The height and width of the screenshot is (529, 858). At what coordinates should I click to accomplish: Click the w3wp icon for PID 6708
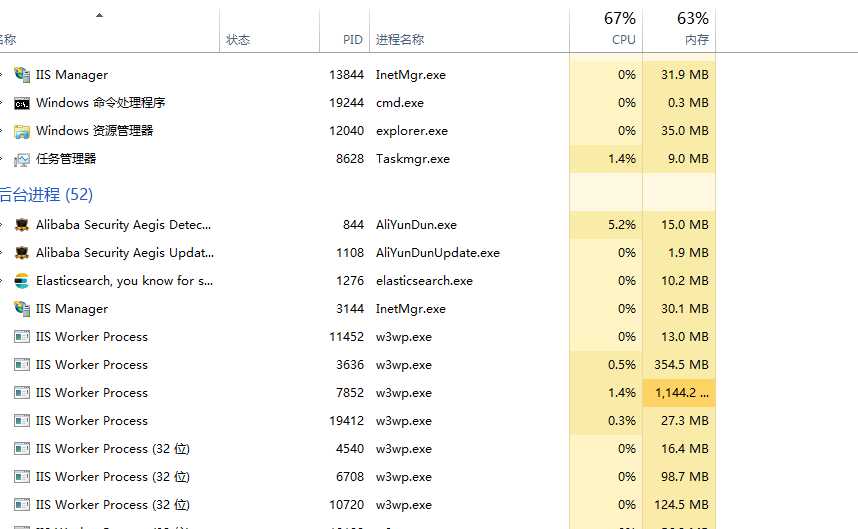(x=22, y=477)
